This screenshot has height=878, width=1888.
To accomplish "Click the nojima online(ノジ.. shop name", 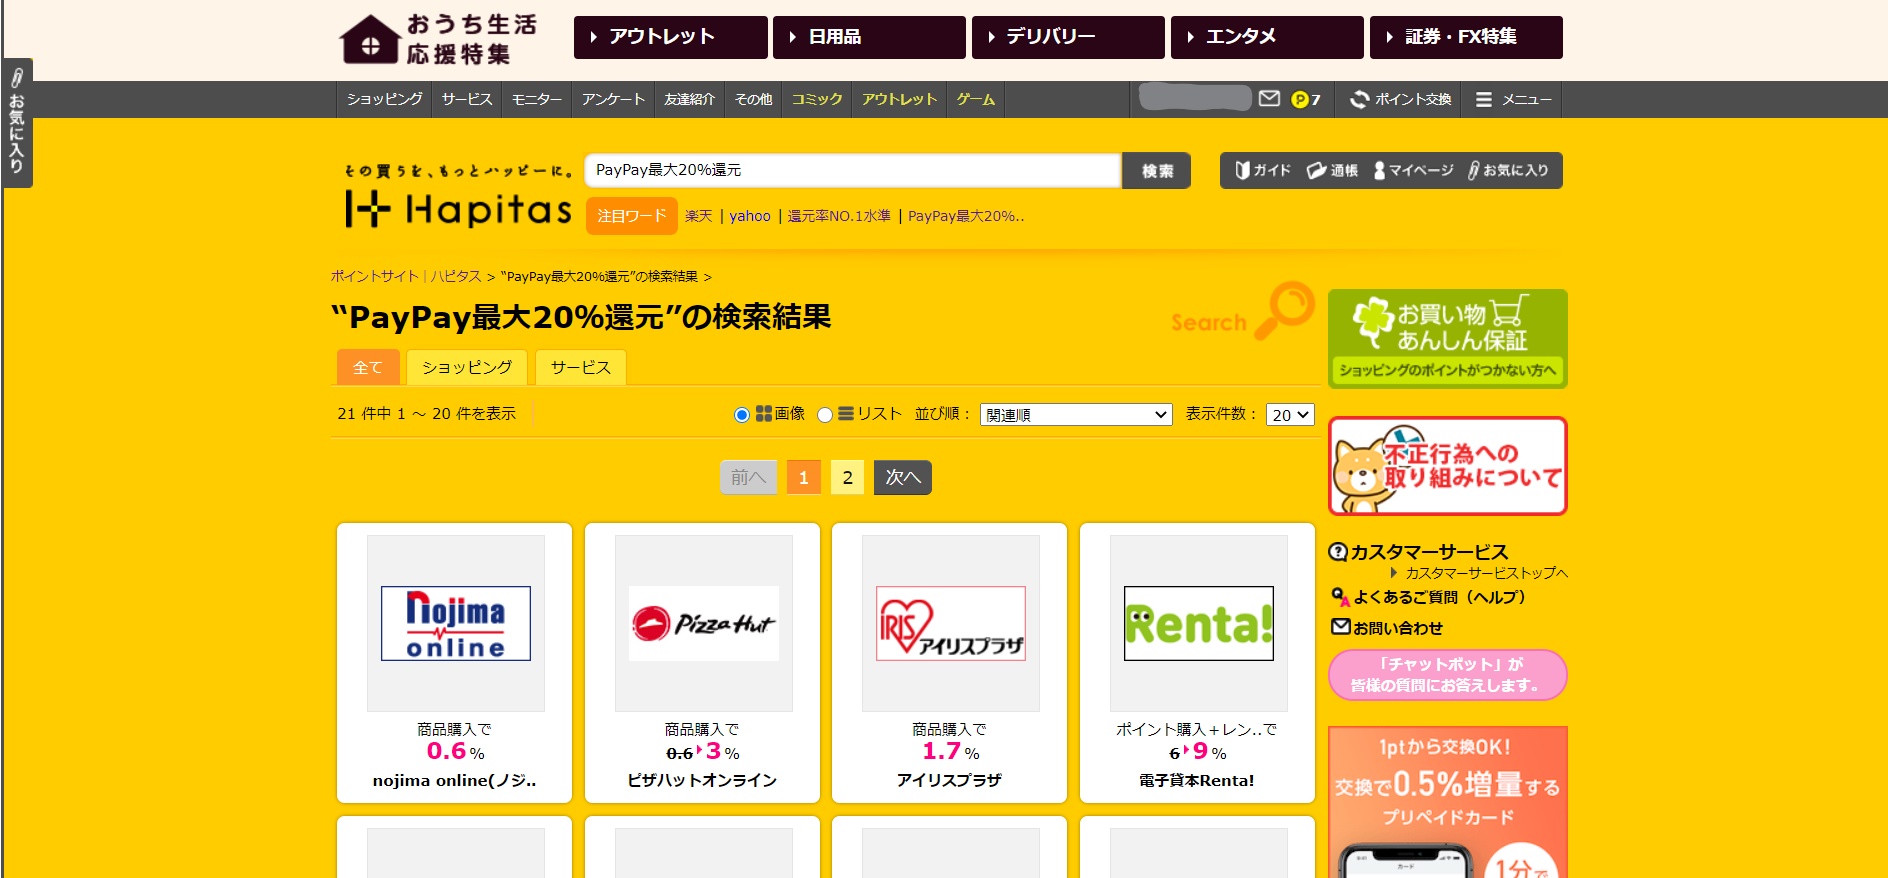I will click(455, 780).
